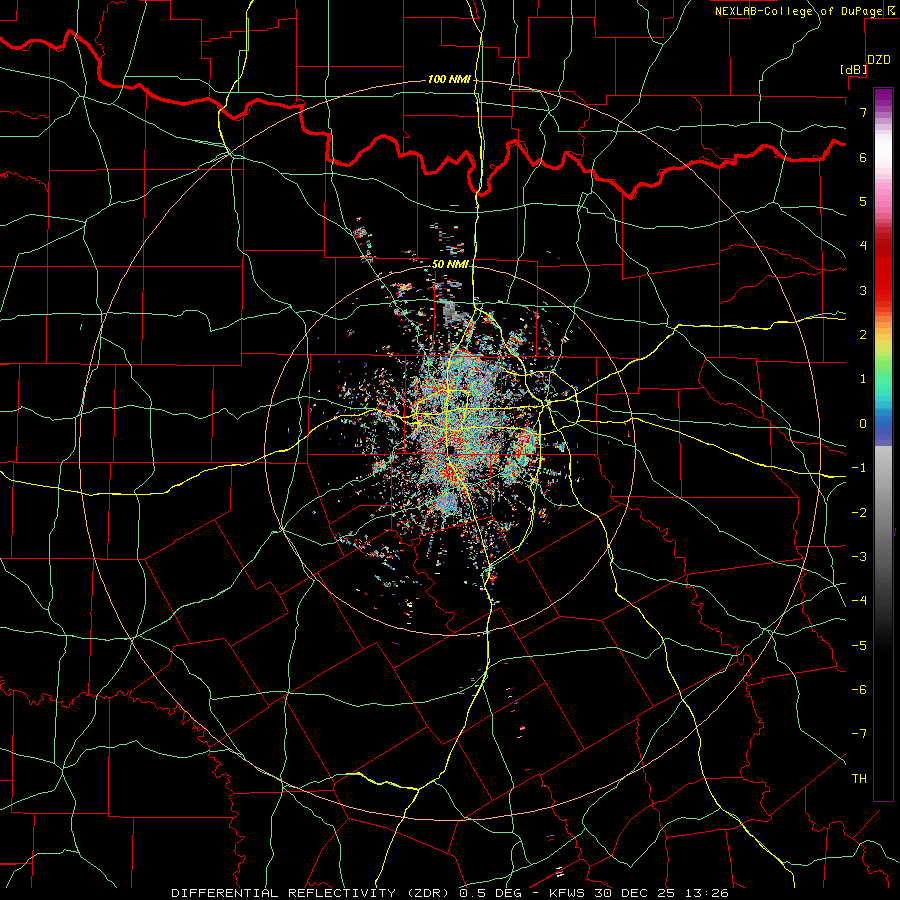Click the DZD legend title

pyautogui.click(x=878, y=60)
